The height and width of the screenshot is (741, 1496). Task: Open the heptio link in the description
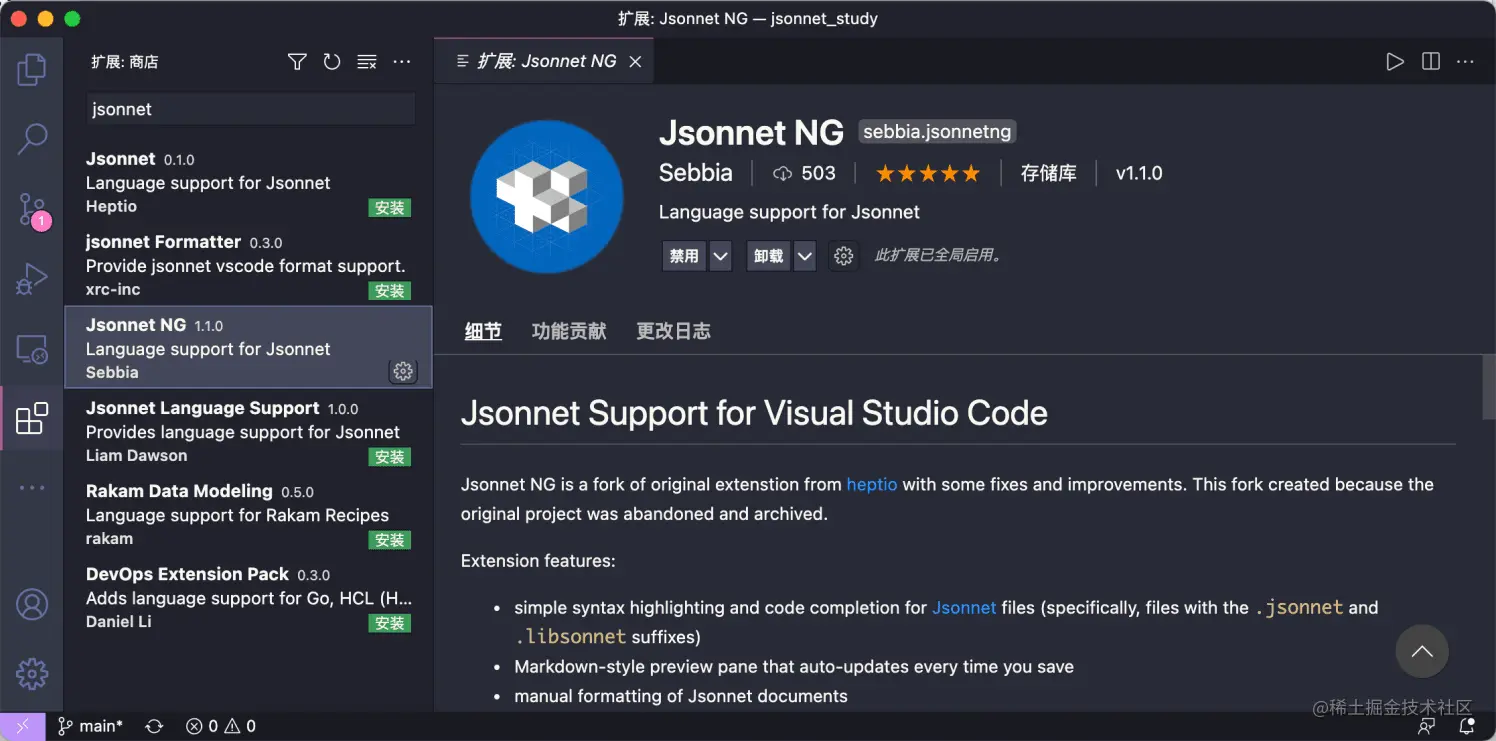[x=871, y=484]
